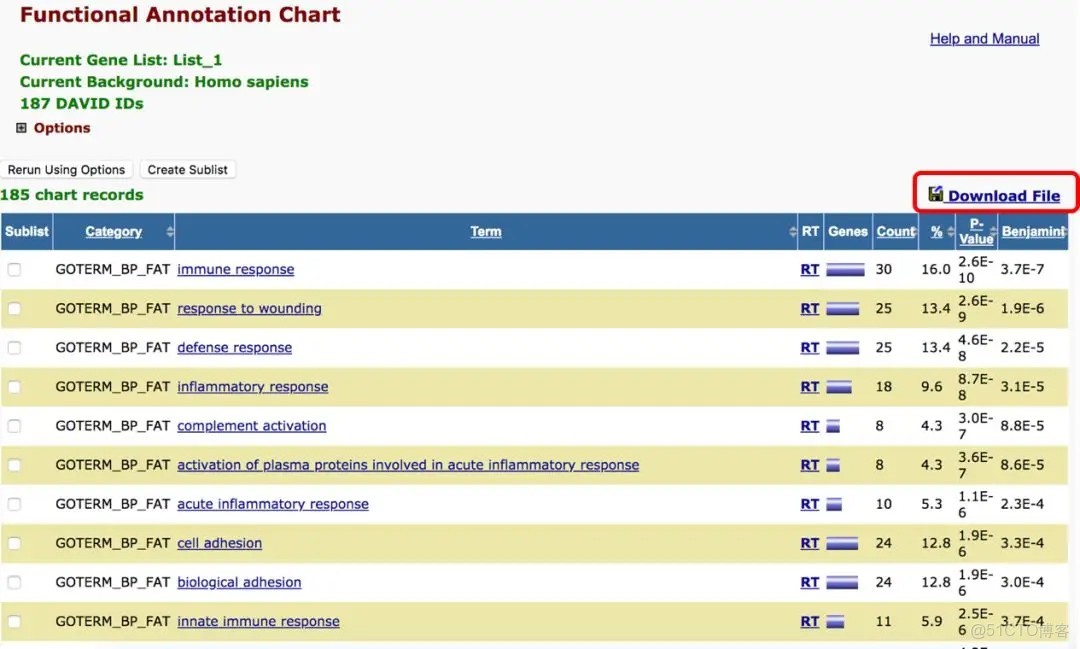Open gene bar for innate immune response
Screen dimensions: 1080x649
point(835,622)
